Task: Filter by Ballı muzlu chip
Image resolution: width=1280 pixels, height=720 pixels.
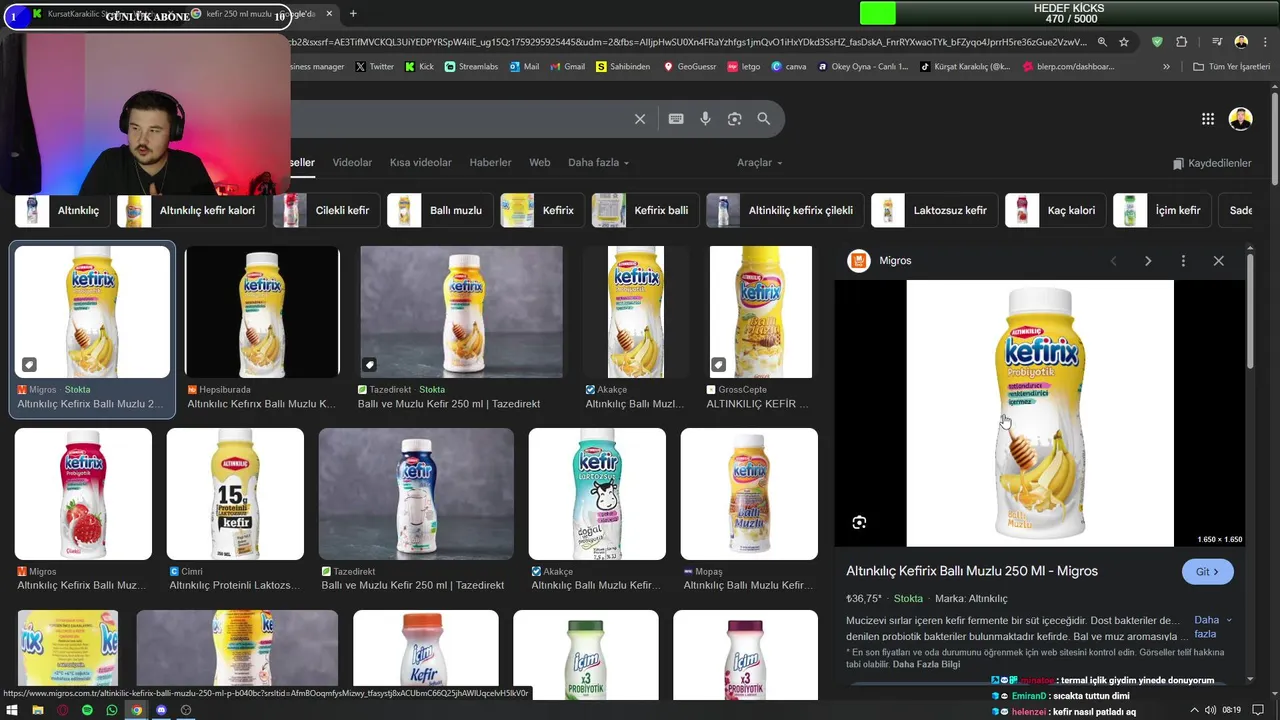Action: click(440, 211)
